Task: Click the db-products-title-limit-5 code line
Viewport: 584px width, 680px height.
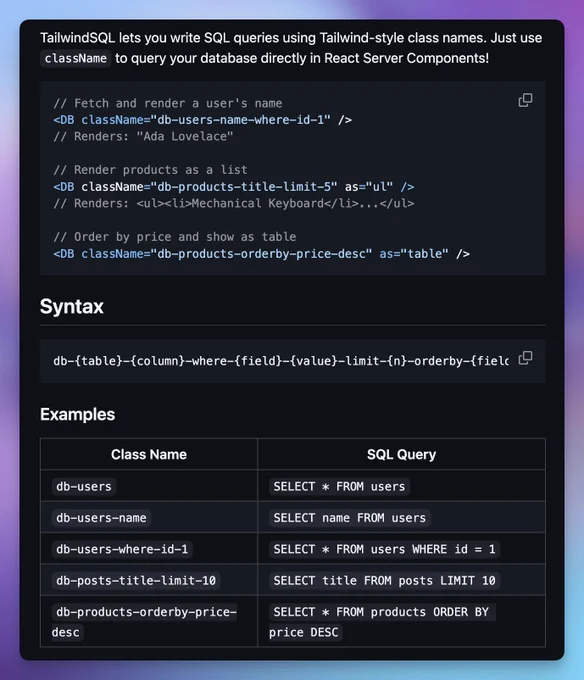Action: coord(234,187)
